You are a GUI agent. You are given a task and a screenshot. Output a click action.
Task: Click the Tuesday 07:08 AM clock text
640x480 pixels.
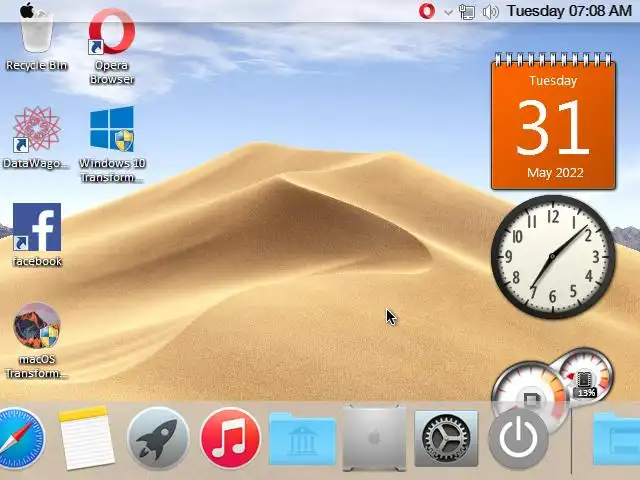[x=569, y=11]
